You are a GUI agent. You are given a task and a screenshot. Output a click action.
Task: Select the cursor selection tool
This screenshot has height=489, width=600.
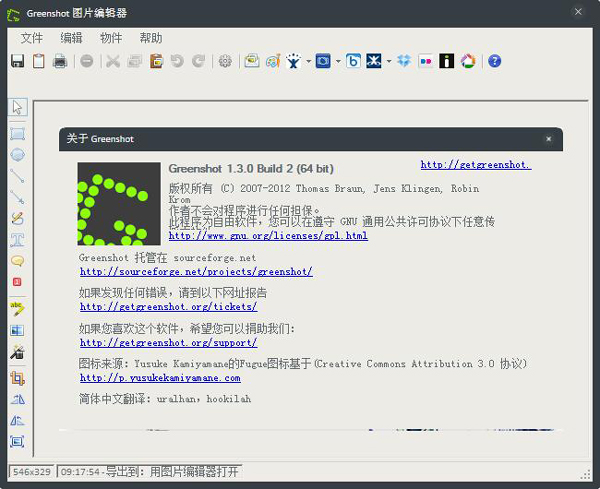pos(18,107)
